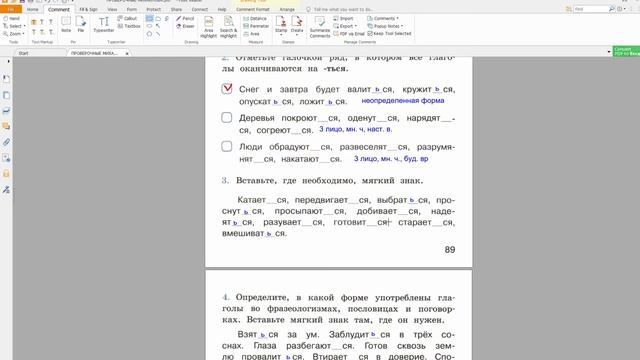
Task: Switch to the Home ribbon tab
Action: (32, 9)
